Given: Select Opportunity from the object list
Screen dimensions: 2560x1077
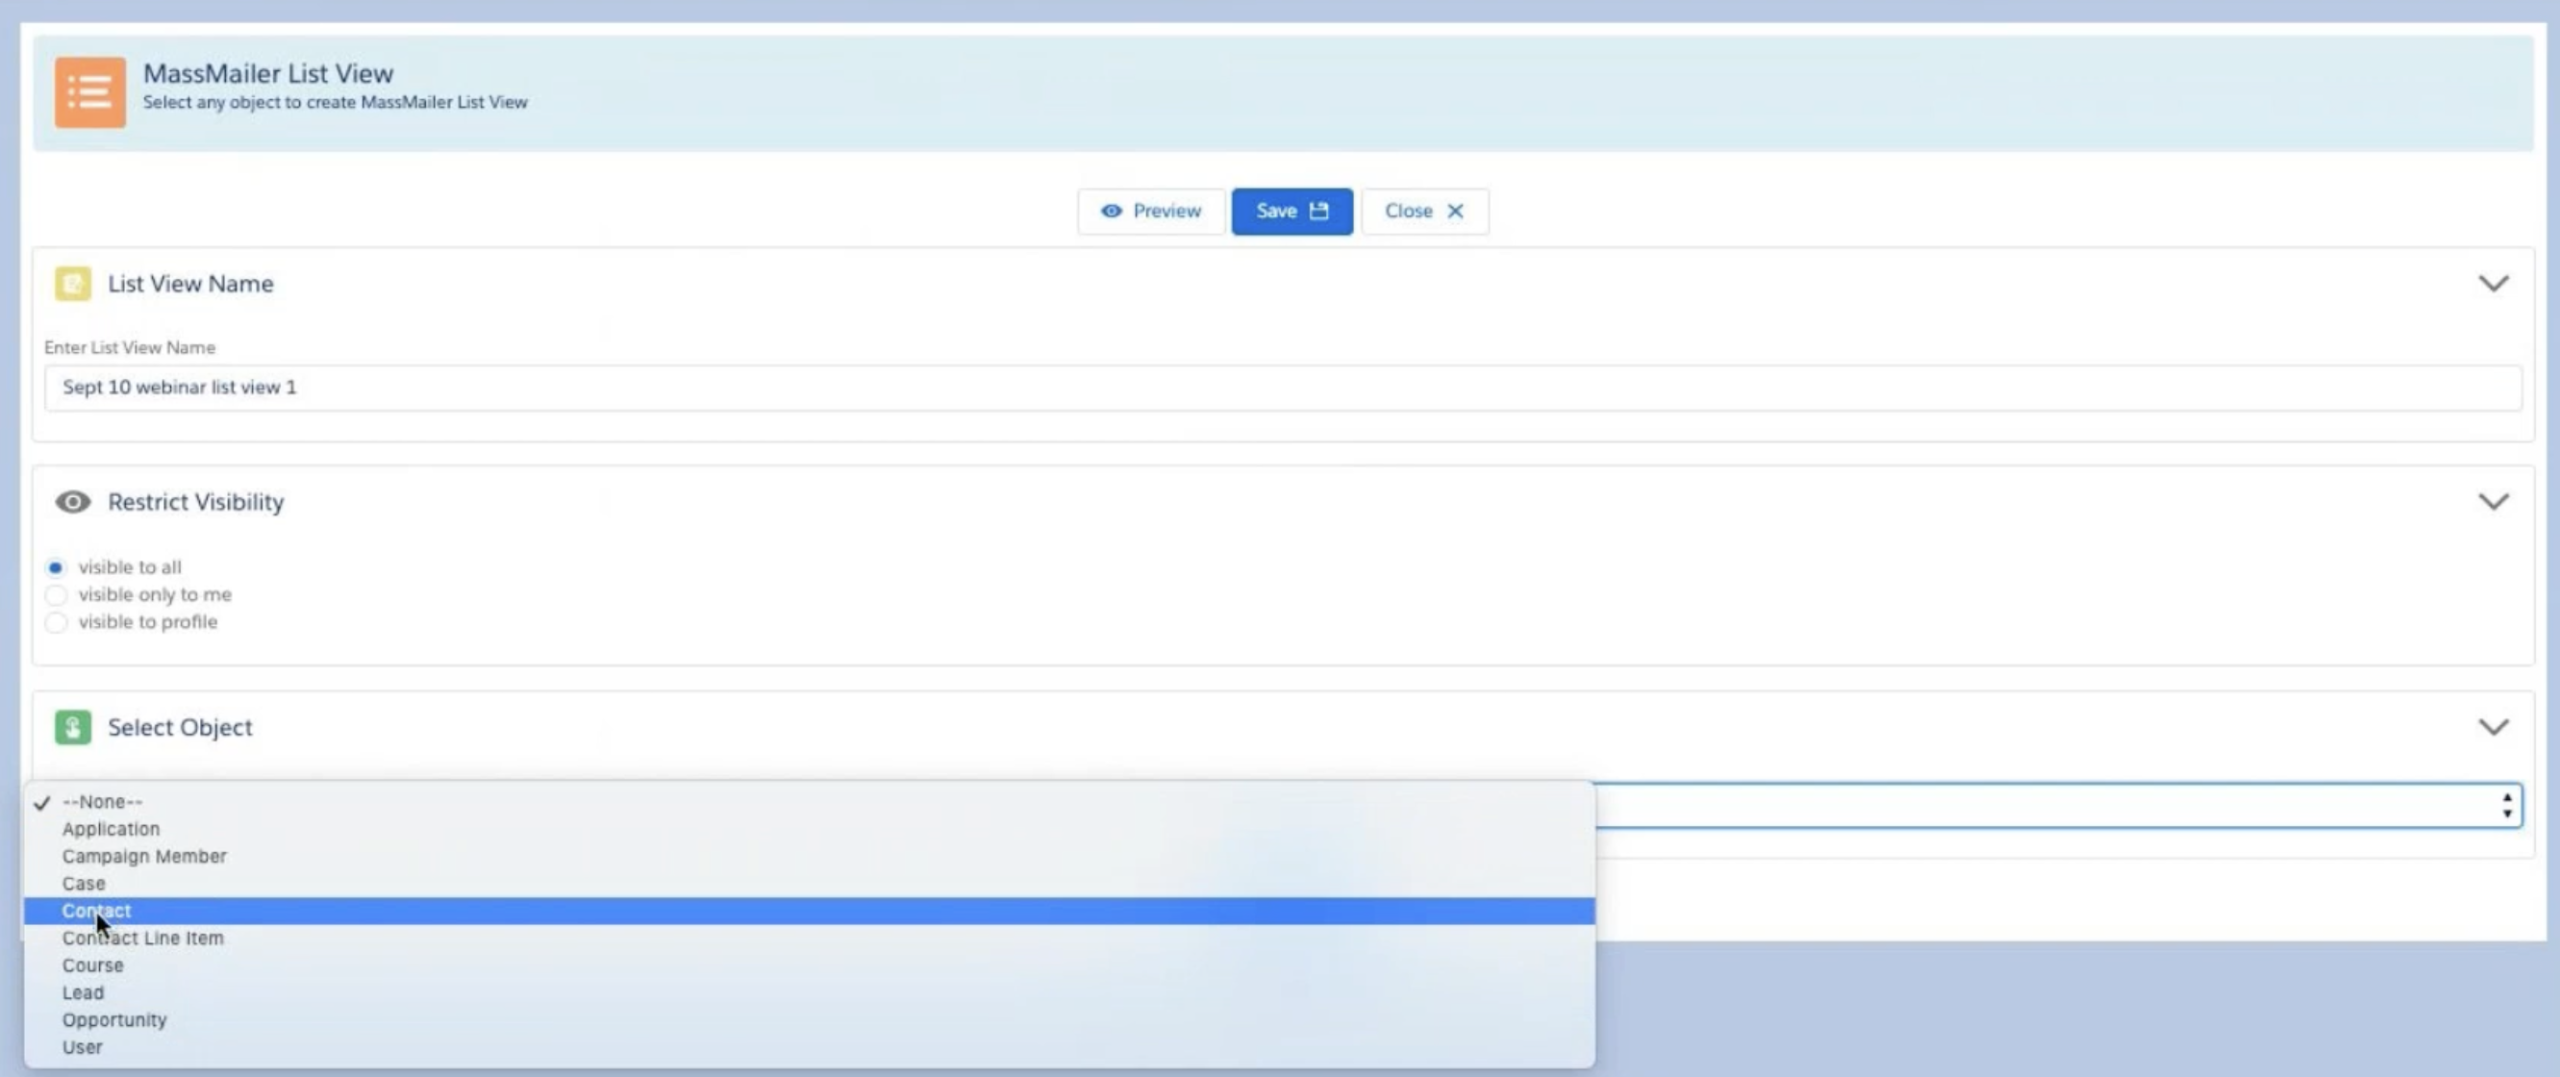Looking at the screenshot, I should 809,1020.
